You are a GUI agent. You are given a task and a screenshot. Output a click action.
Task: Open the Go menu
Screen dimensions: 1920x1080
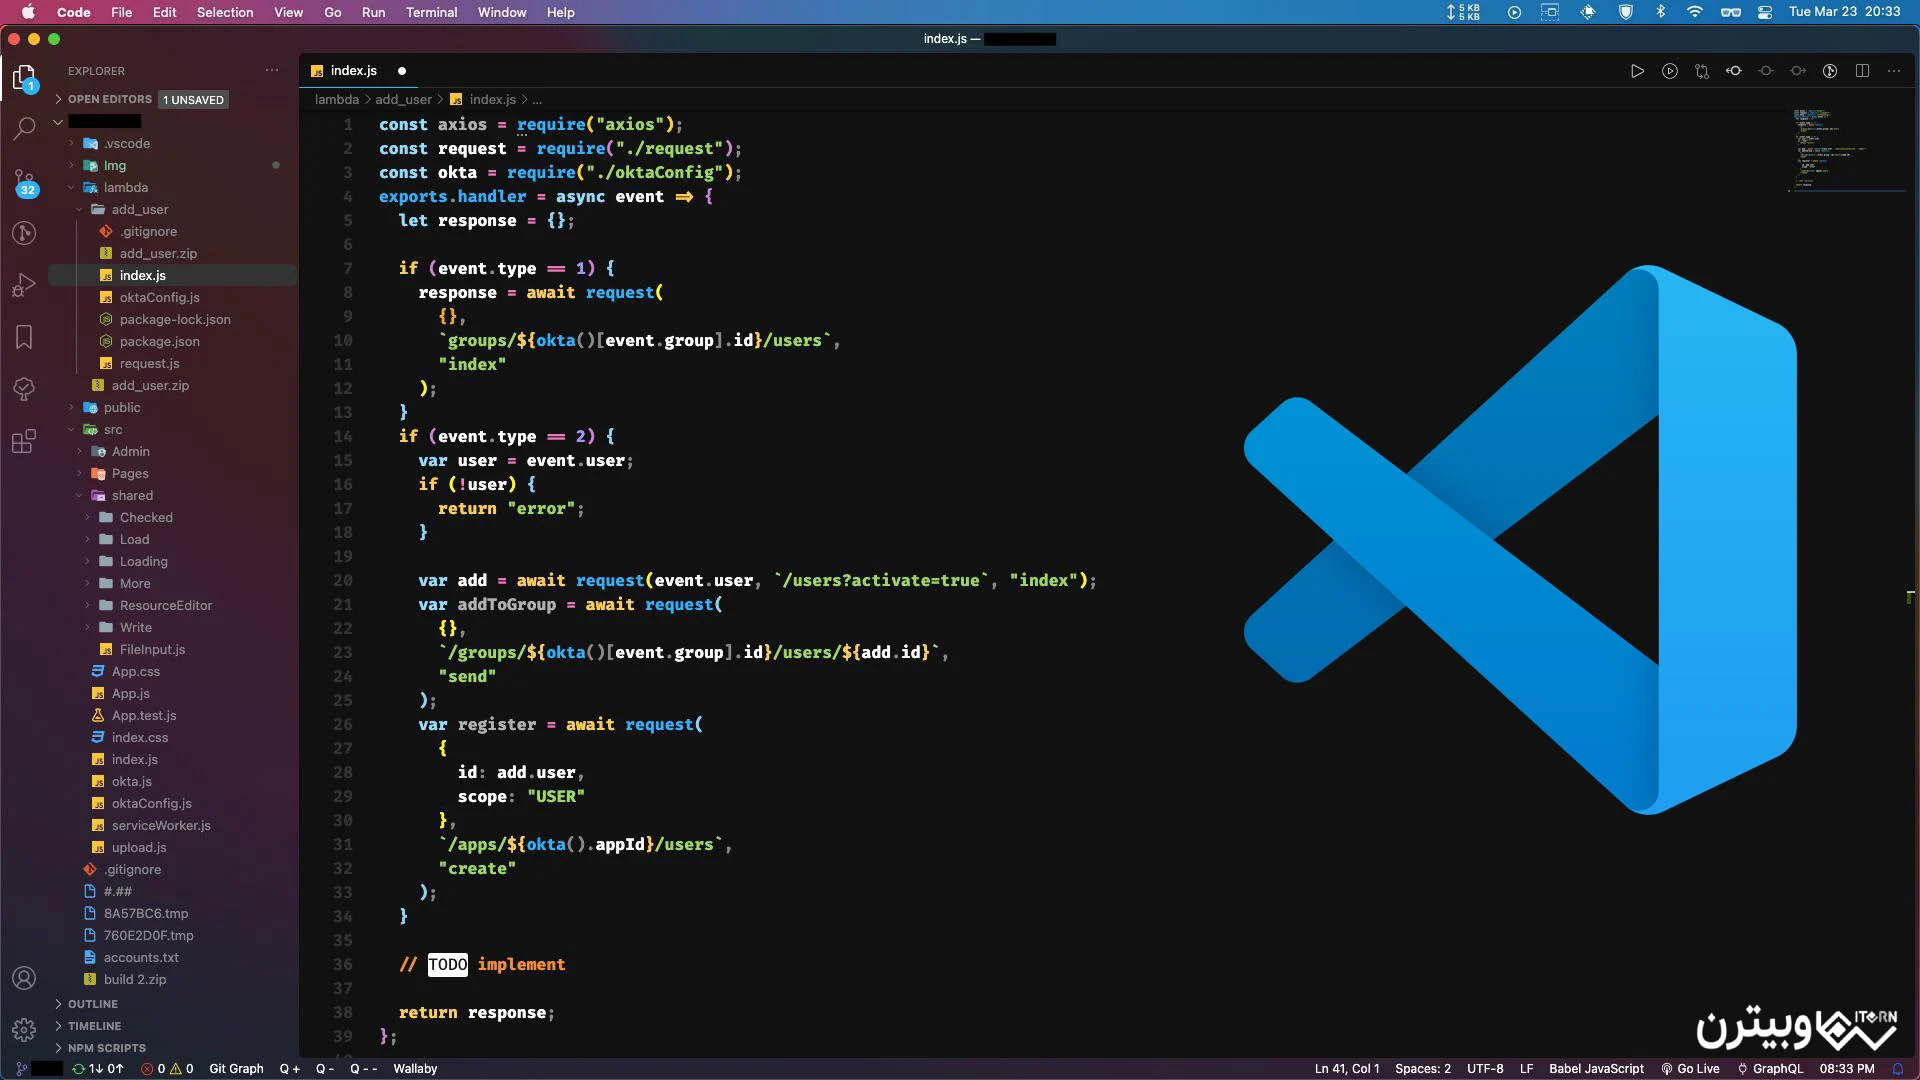coord(333,12)
